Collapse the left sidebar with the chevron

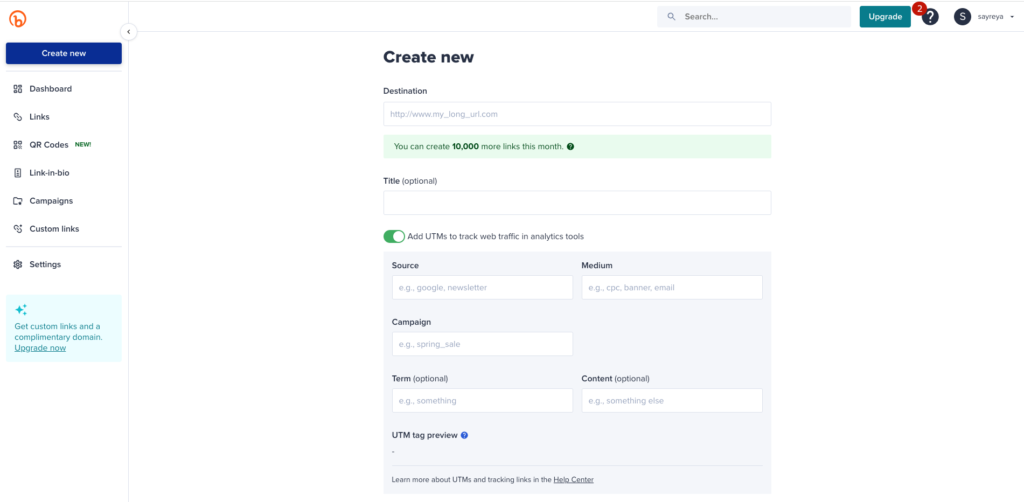(128, 32)
